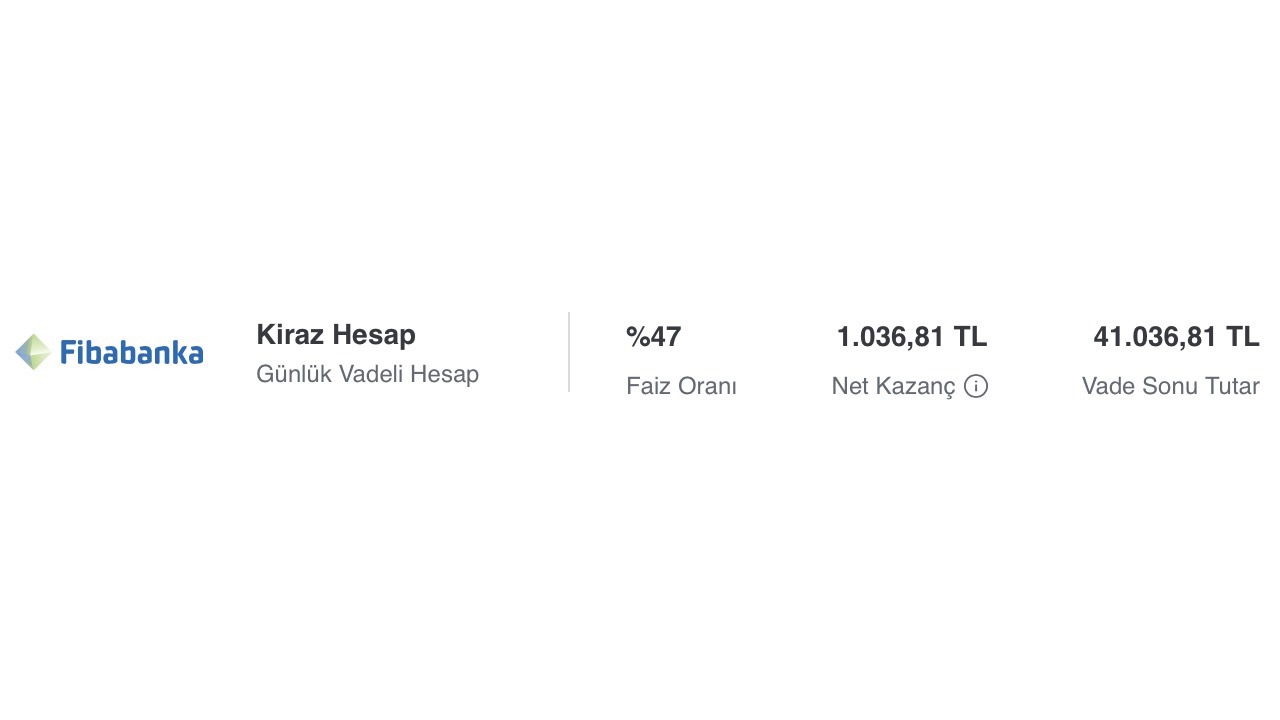Open the Kiraz Hesap account title

[x=335, y=334]
